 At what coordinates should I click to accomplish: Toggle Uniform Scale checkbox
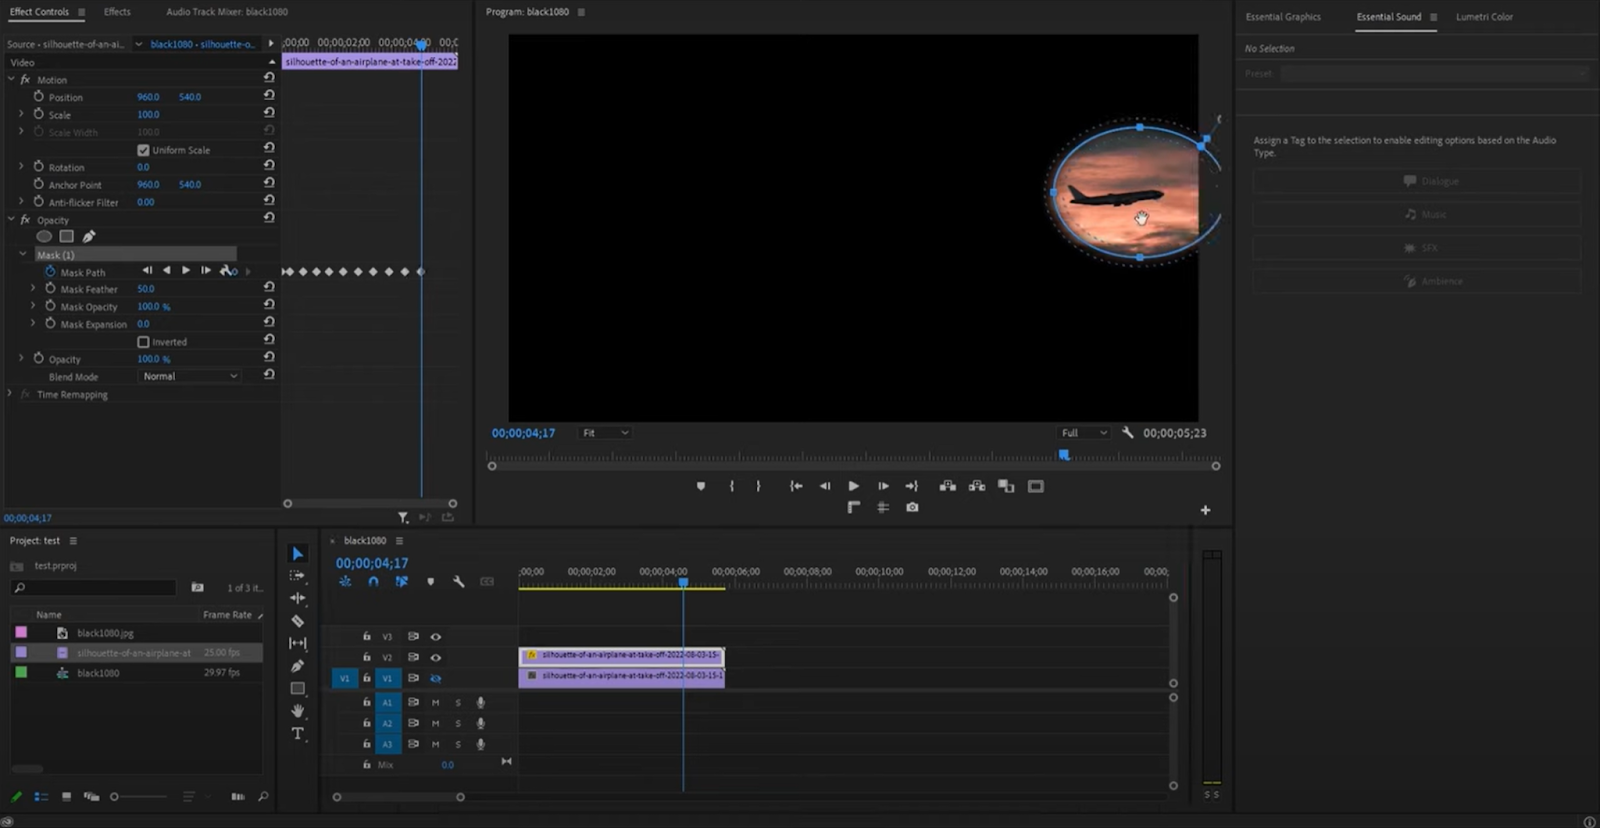143,150
